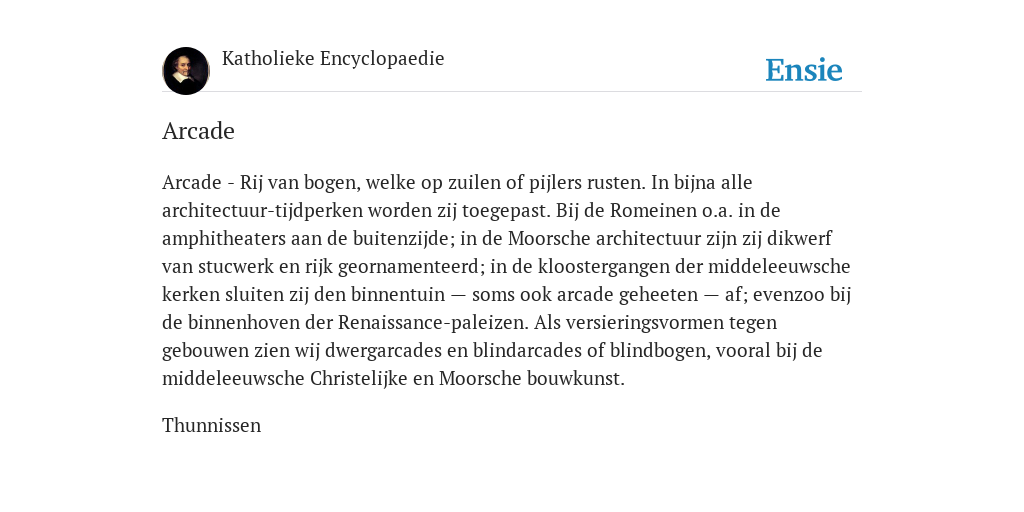This screenshot has height=512, width=1024.
Task: Click the Katholieke Encyclopaedie source name
Action: click(x=333, y=58)
